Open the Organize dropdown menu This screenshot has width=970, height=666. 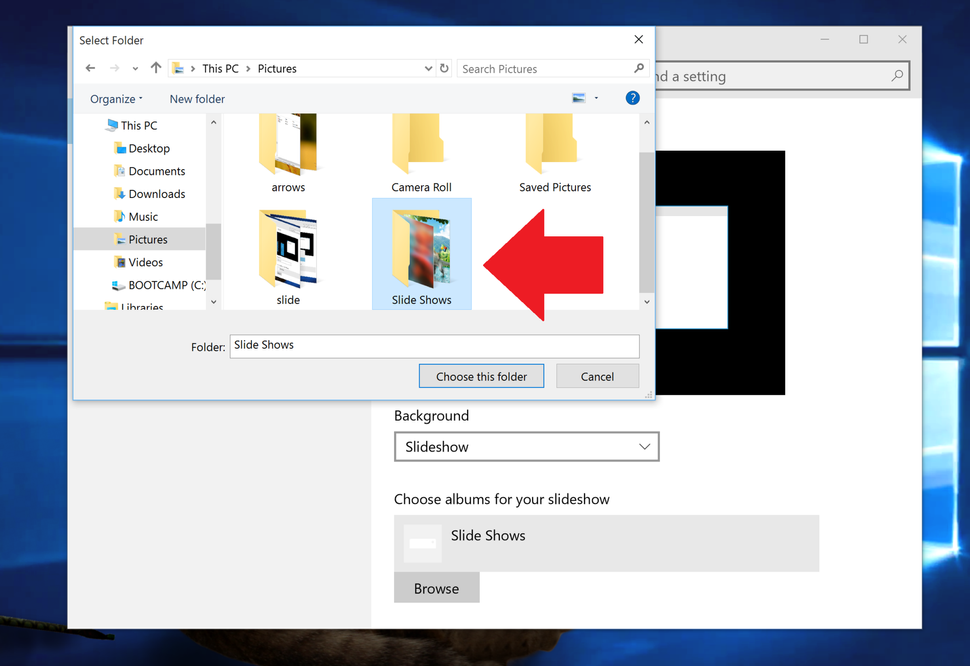click(115, 98)
